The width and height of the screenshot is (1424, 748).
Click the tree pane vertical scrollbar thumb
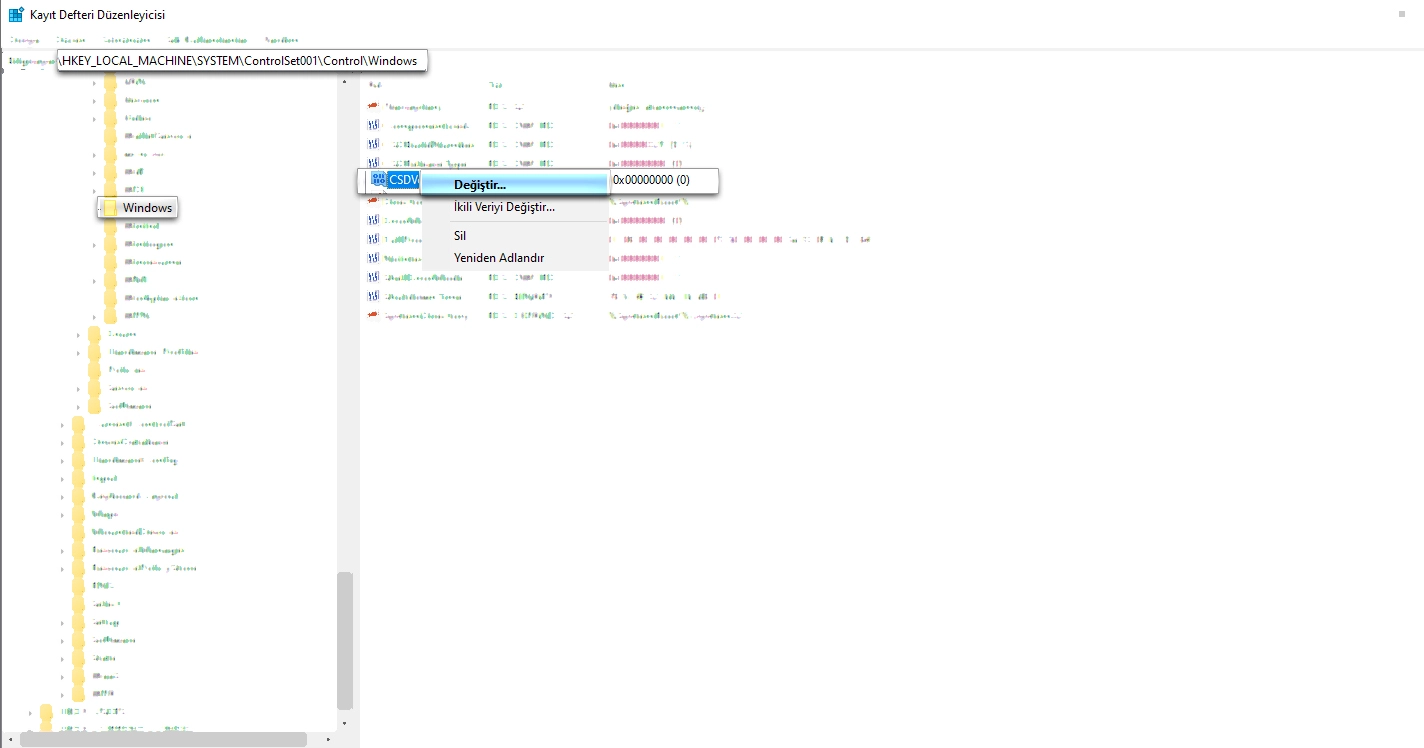[345, 640]
